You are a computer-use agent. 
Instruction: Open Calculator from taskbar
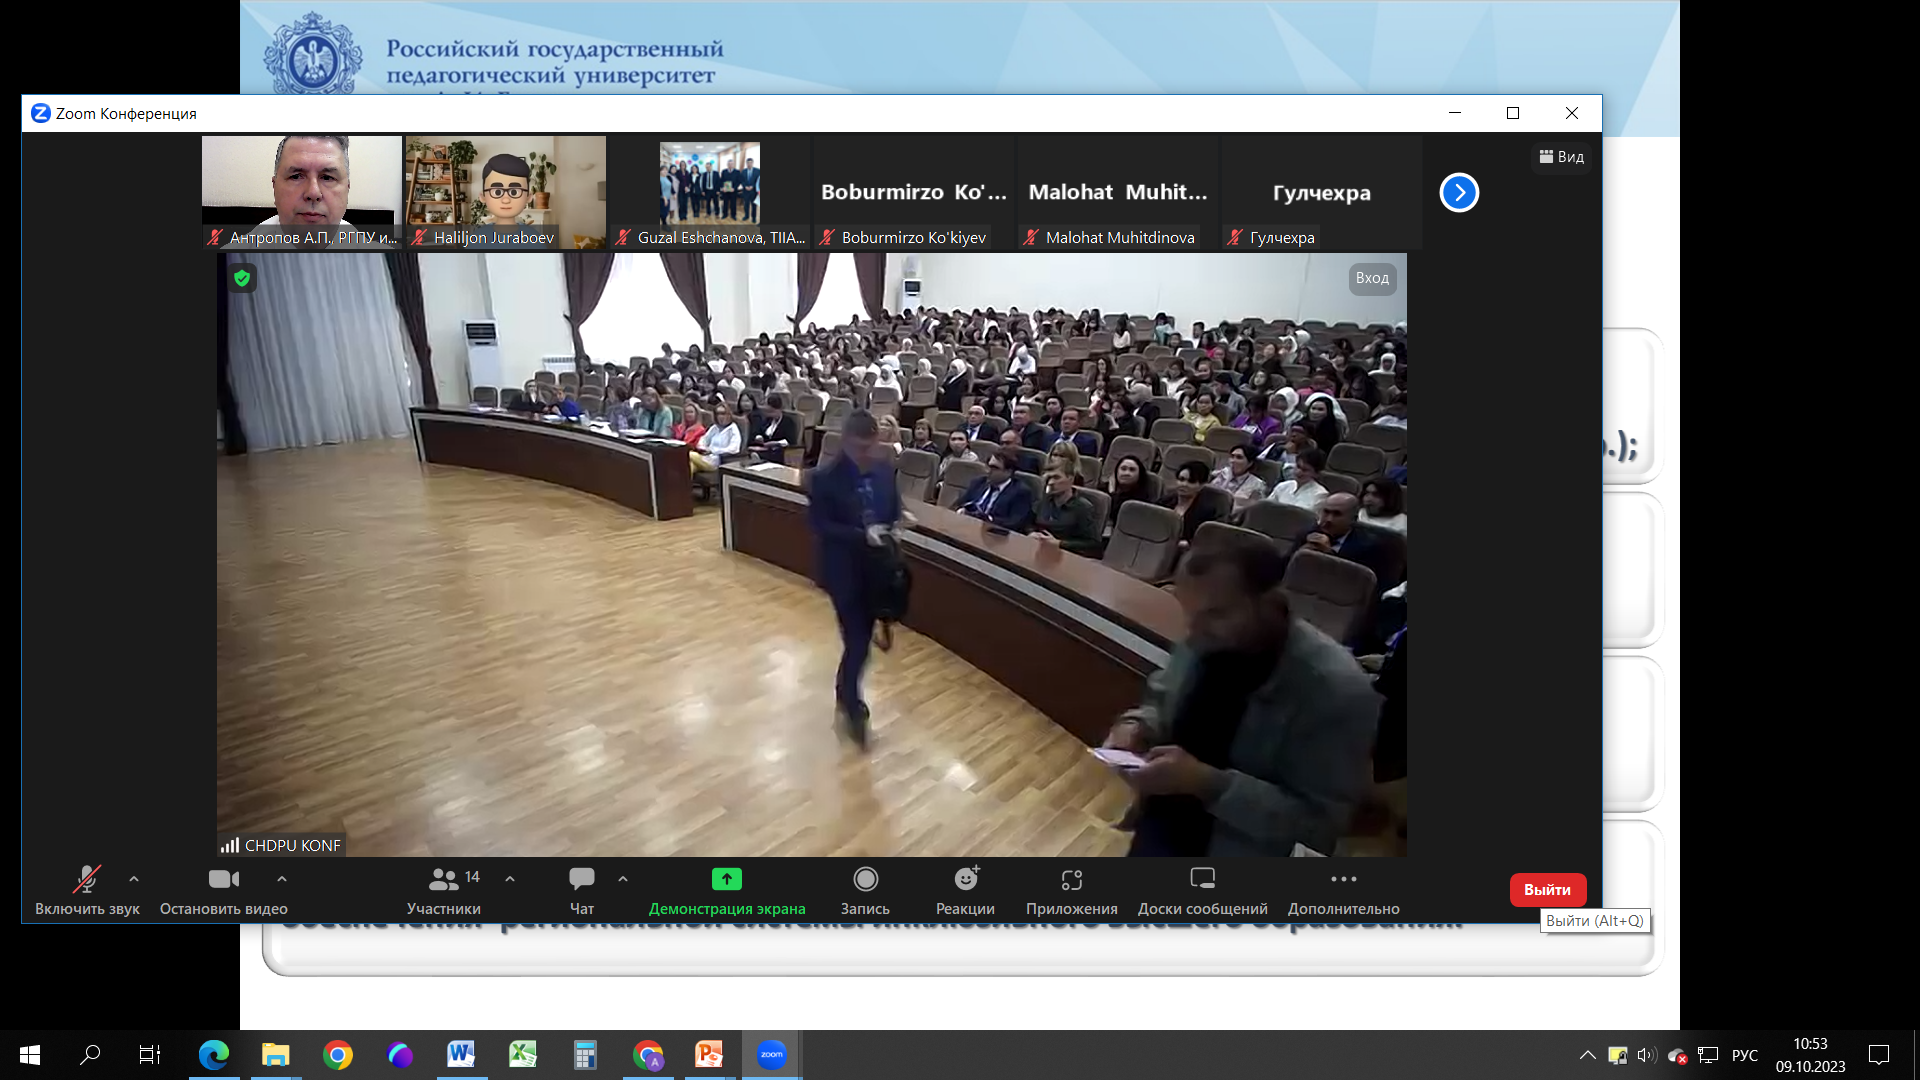585,1054
